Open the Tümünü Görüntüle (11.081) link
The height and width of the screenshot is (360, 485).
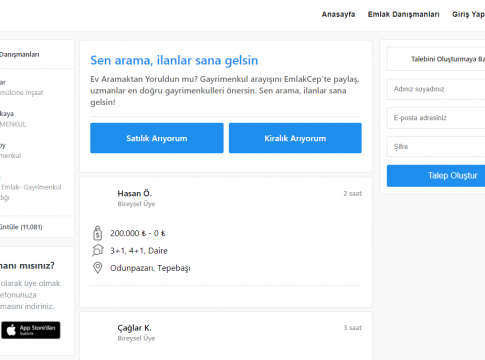(21, 227)
